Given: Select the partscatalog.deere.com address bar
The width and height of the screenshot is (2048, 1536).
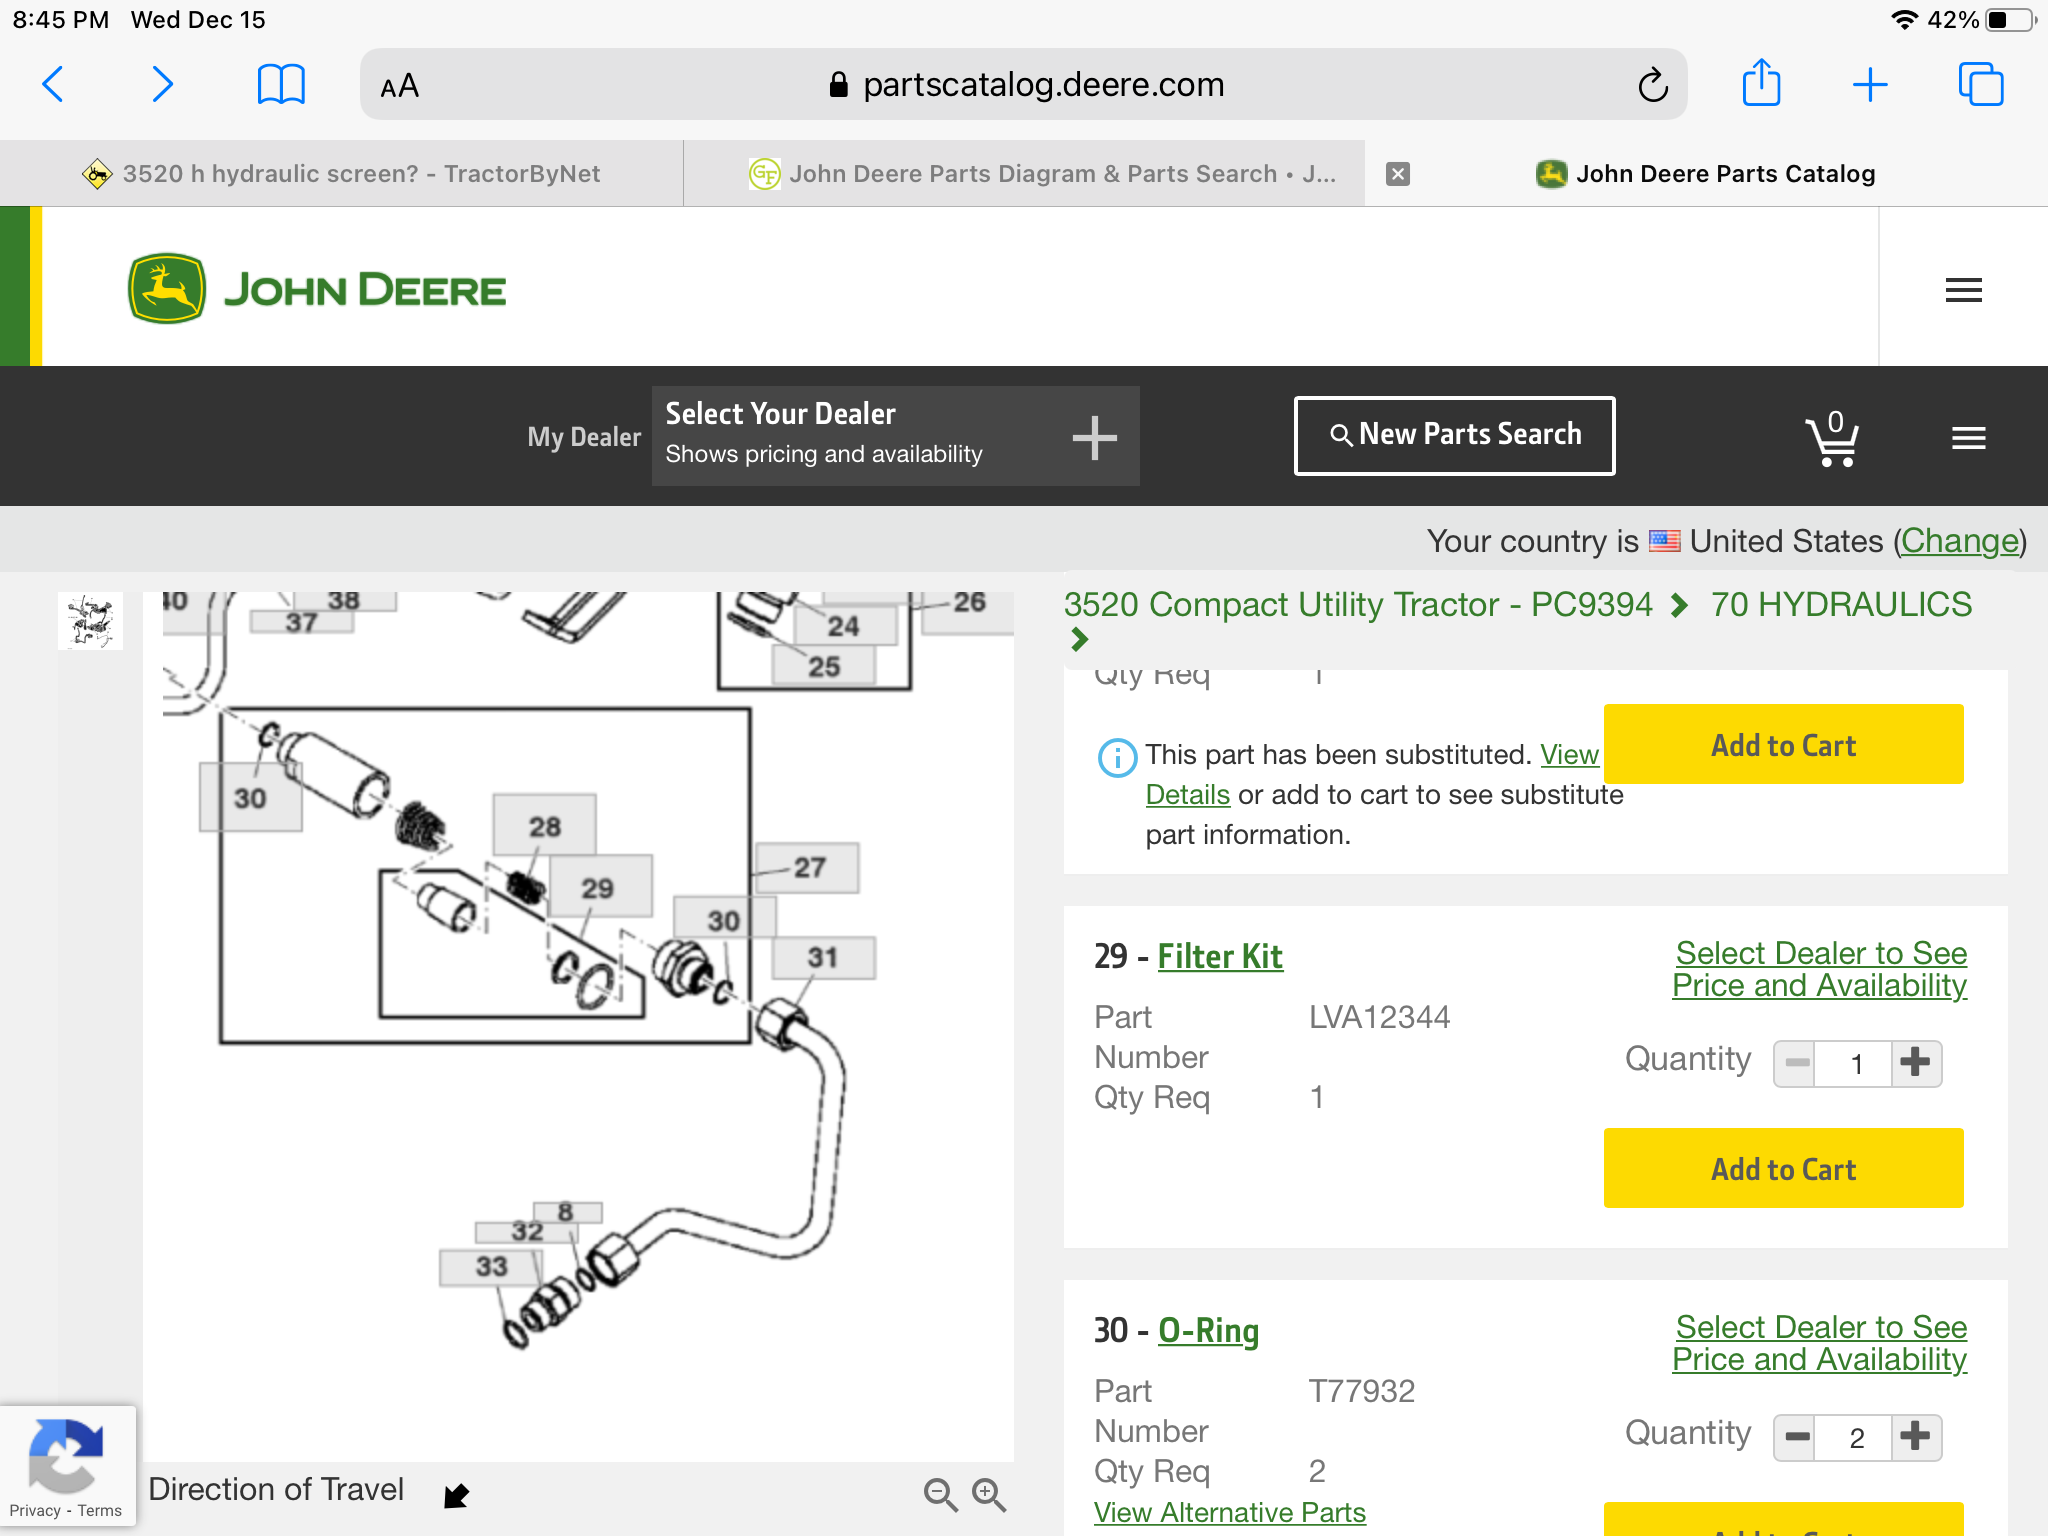Looking at the screenshot, I should [1024, 85].
